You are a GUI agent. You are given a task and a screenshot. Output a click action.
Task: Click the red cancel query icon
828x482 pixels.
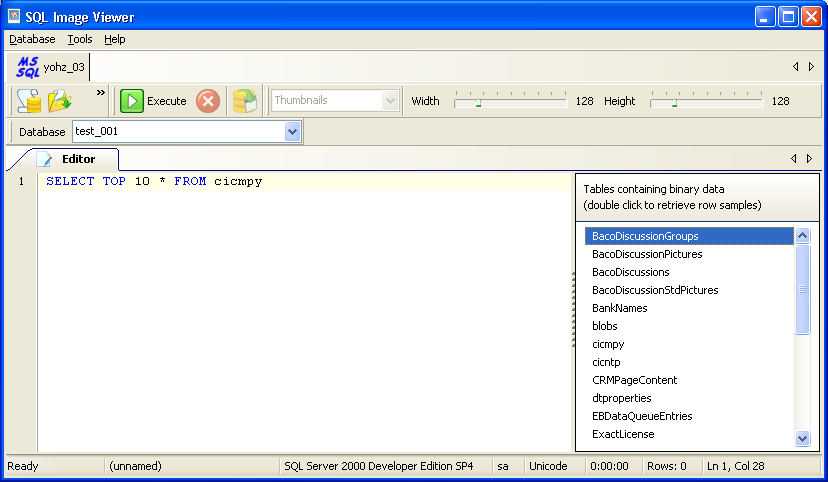point(208,101)
